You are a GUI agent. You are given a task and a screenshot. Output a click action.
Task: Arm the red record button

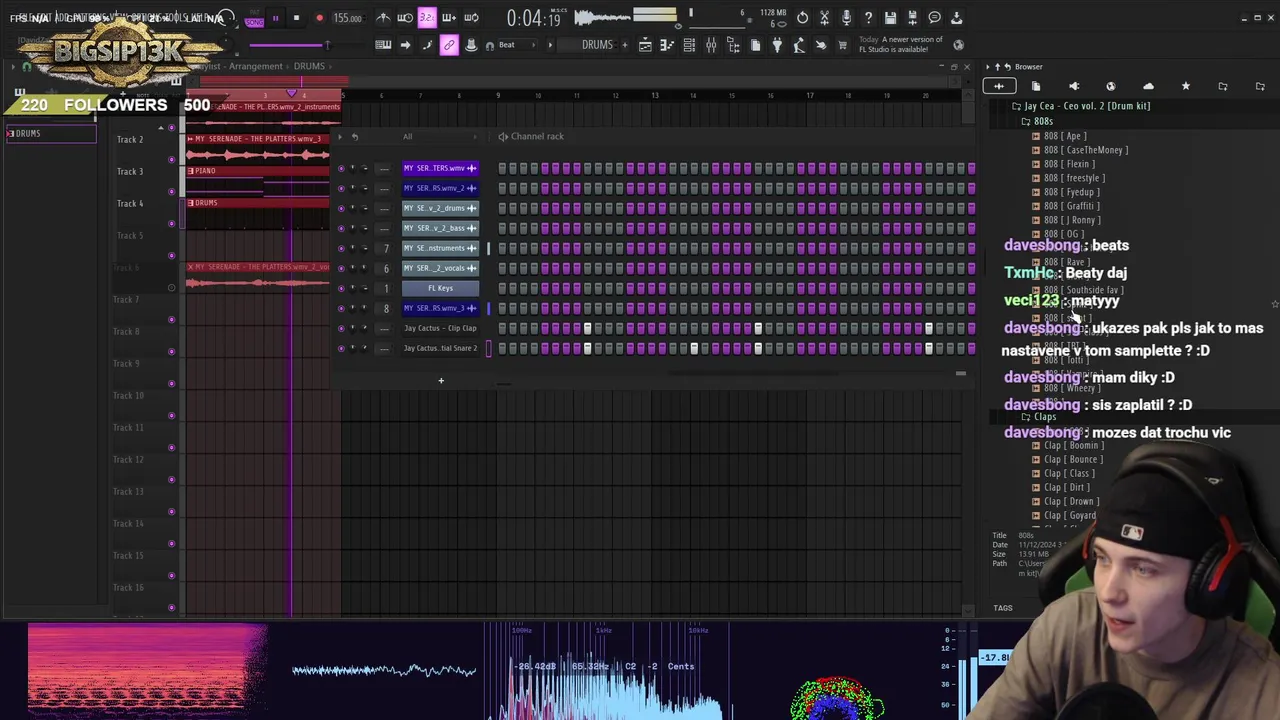coord(319,18)
